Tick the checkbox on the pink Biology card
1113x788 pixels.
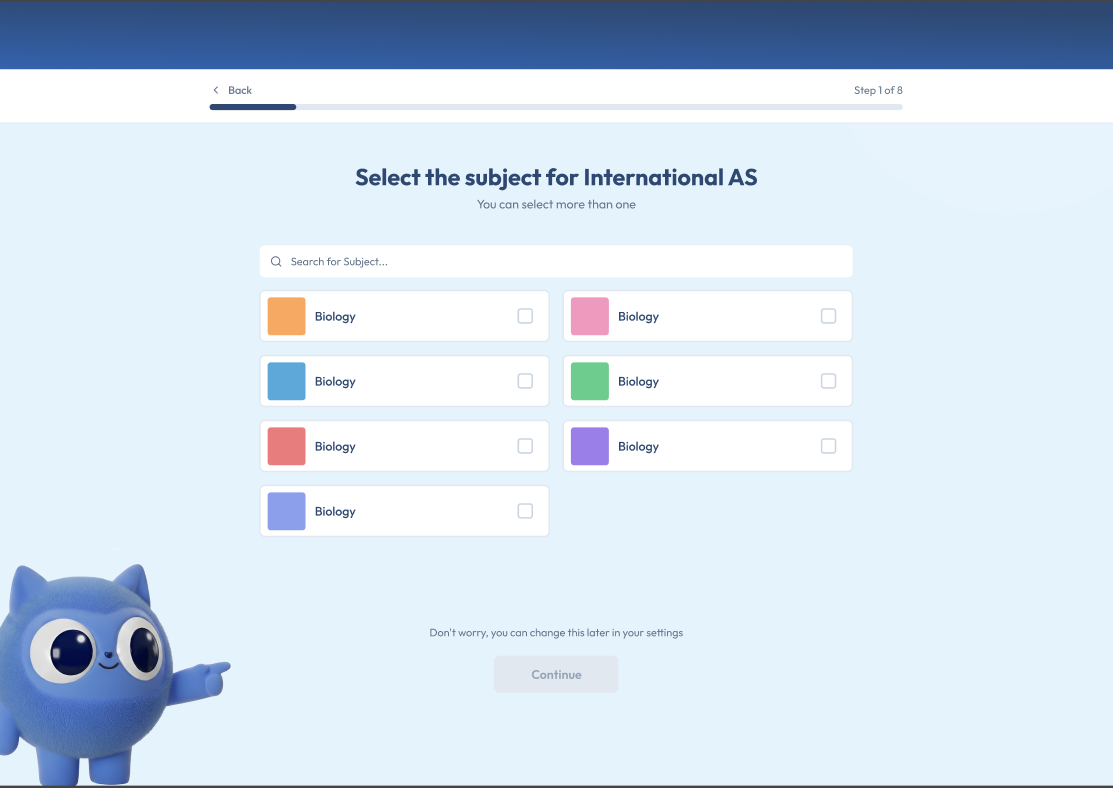pos(828,316)
